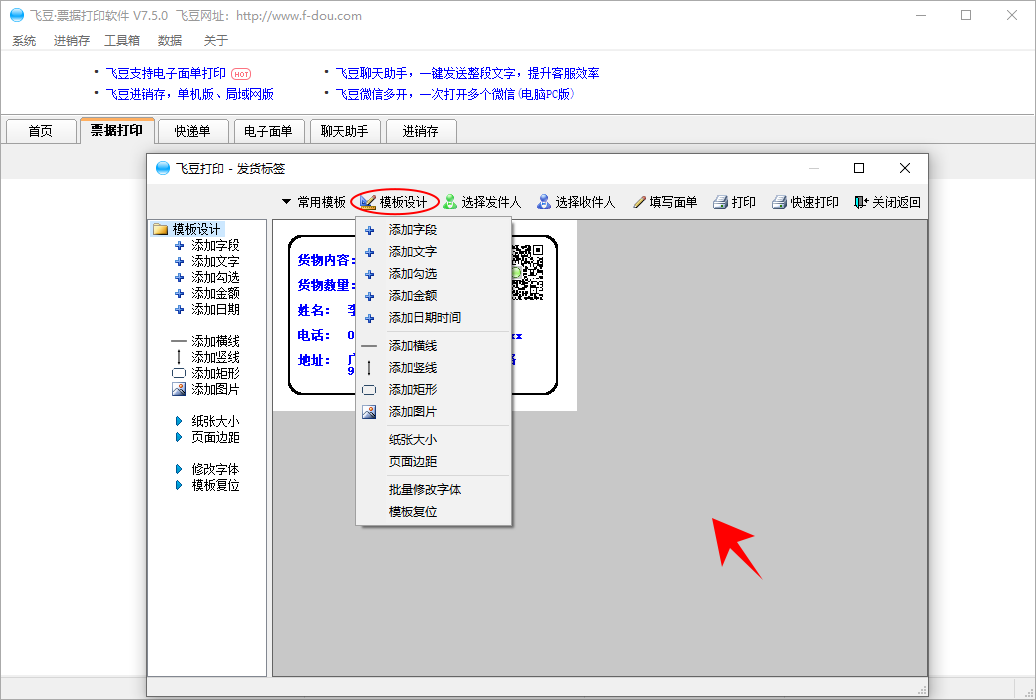Click the QR code on the label template

tap(527, 272)
